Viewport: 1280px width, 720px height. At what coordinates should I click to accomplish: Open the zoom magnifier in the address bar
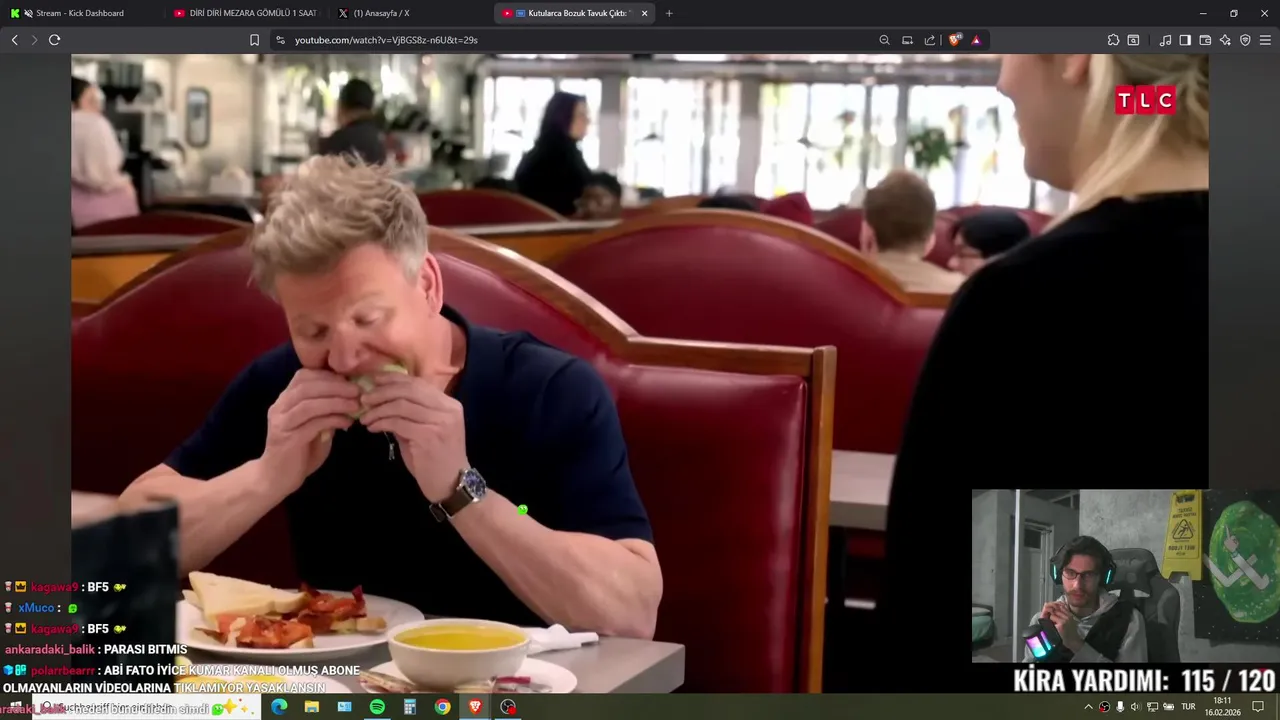click(884, 40)
